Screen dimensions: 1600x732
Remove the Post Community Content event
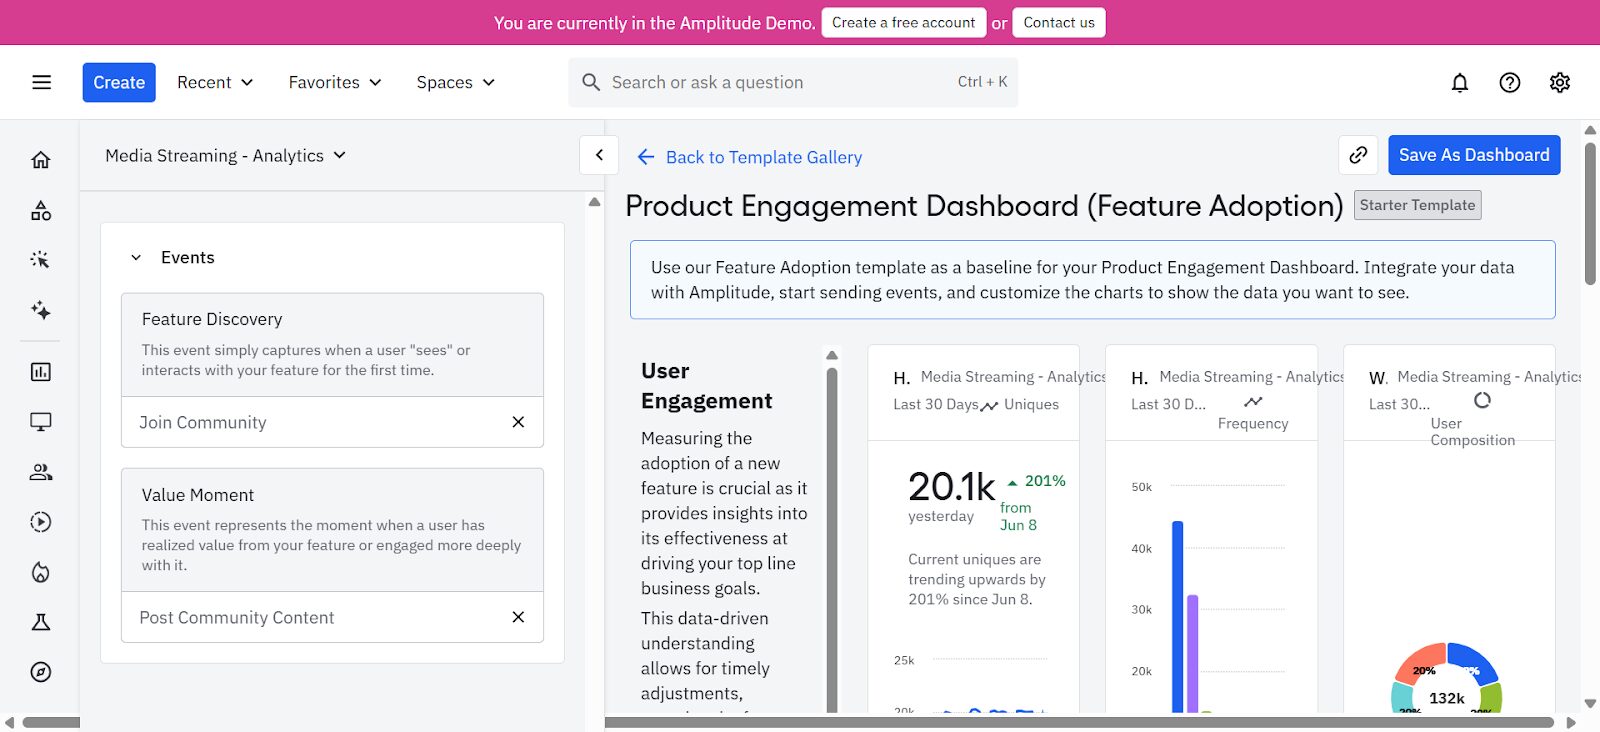pos(518,617)
